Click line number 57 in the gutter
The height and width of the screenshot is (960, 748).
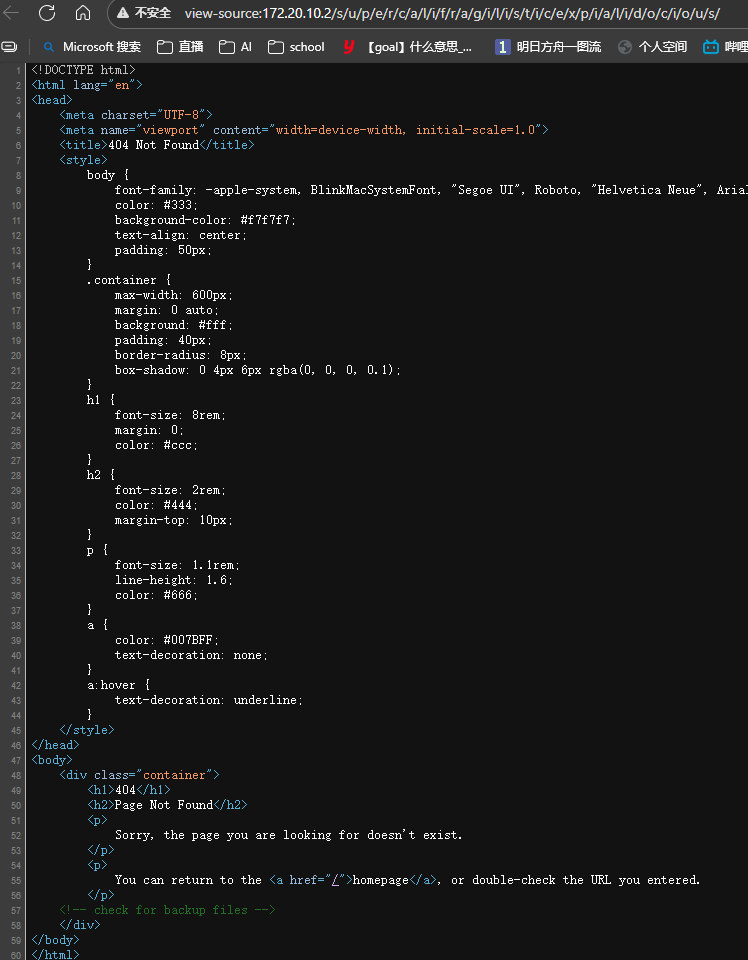[18, 910]
